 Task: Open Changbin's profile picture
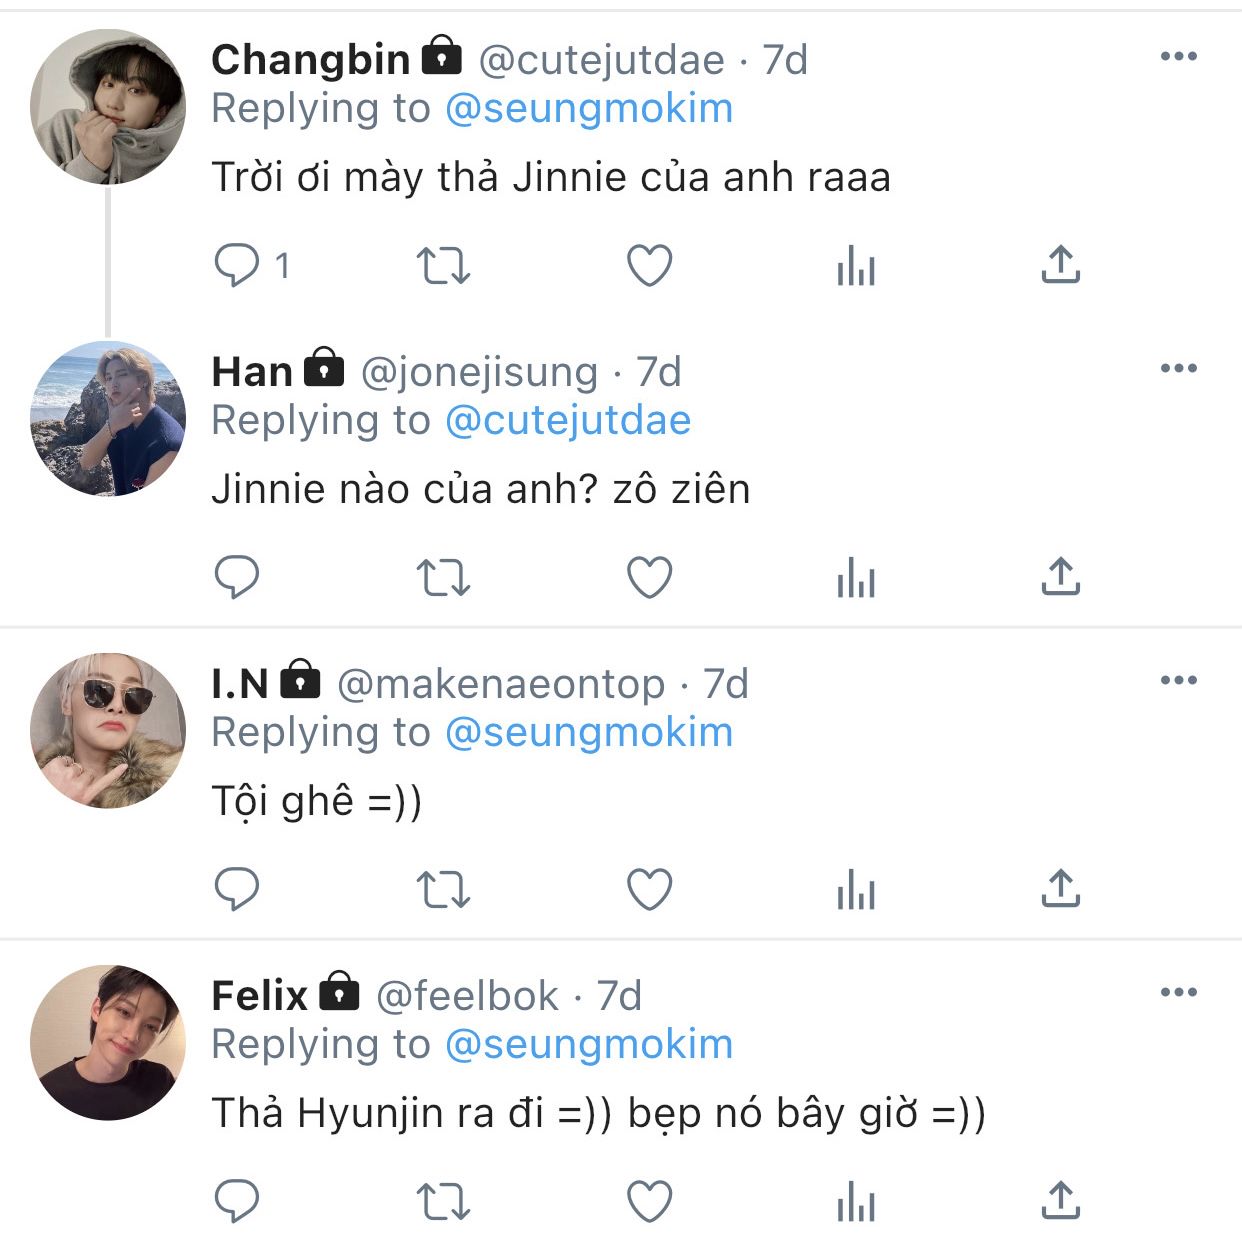108,107
